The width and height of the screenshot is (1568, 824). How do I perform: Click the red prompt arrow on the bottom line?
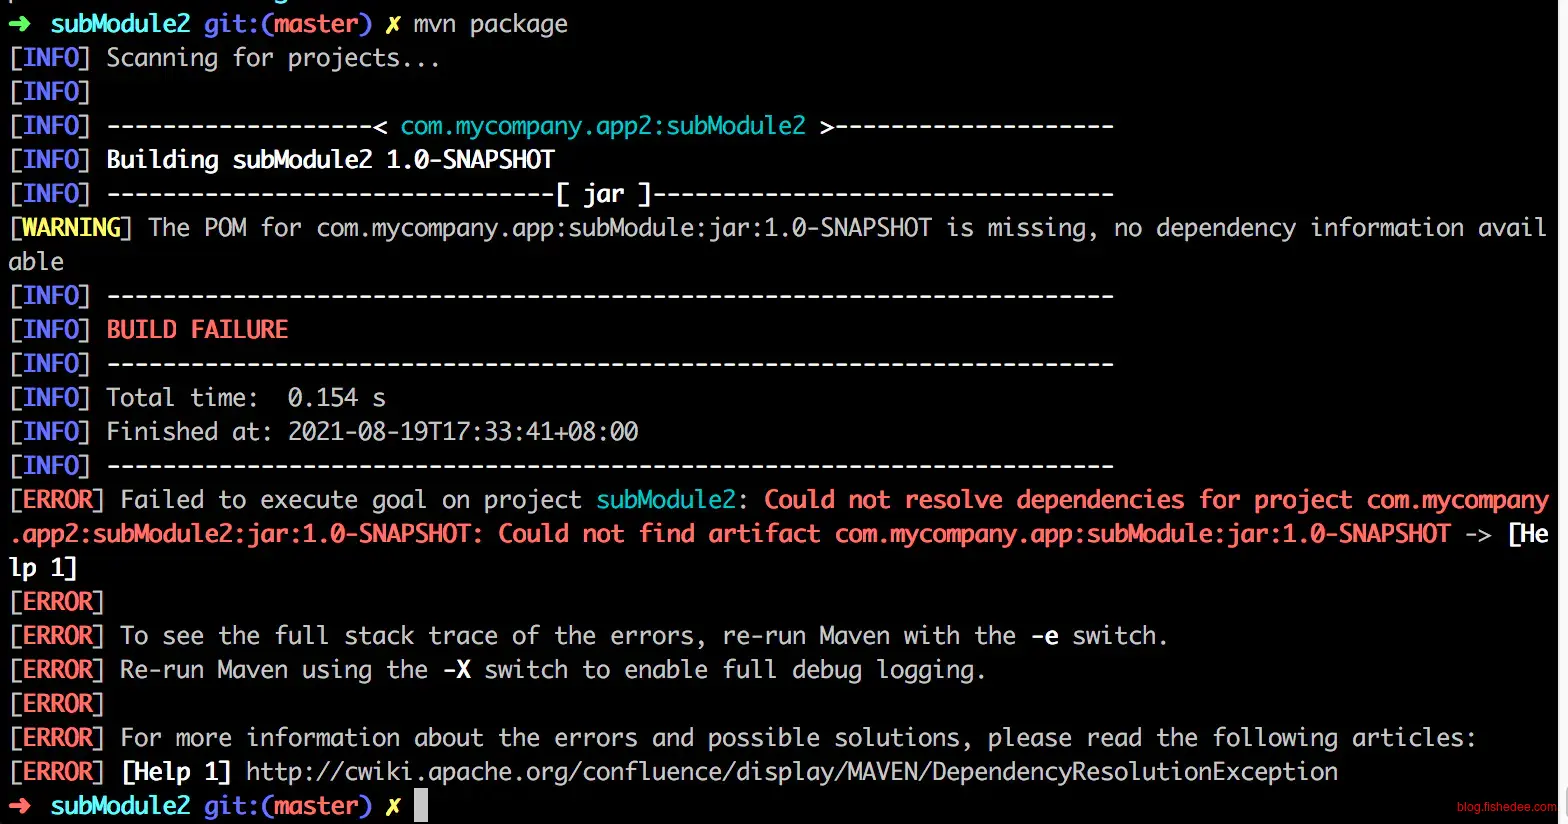[20, 806]
